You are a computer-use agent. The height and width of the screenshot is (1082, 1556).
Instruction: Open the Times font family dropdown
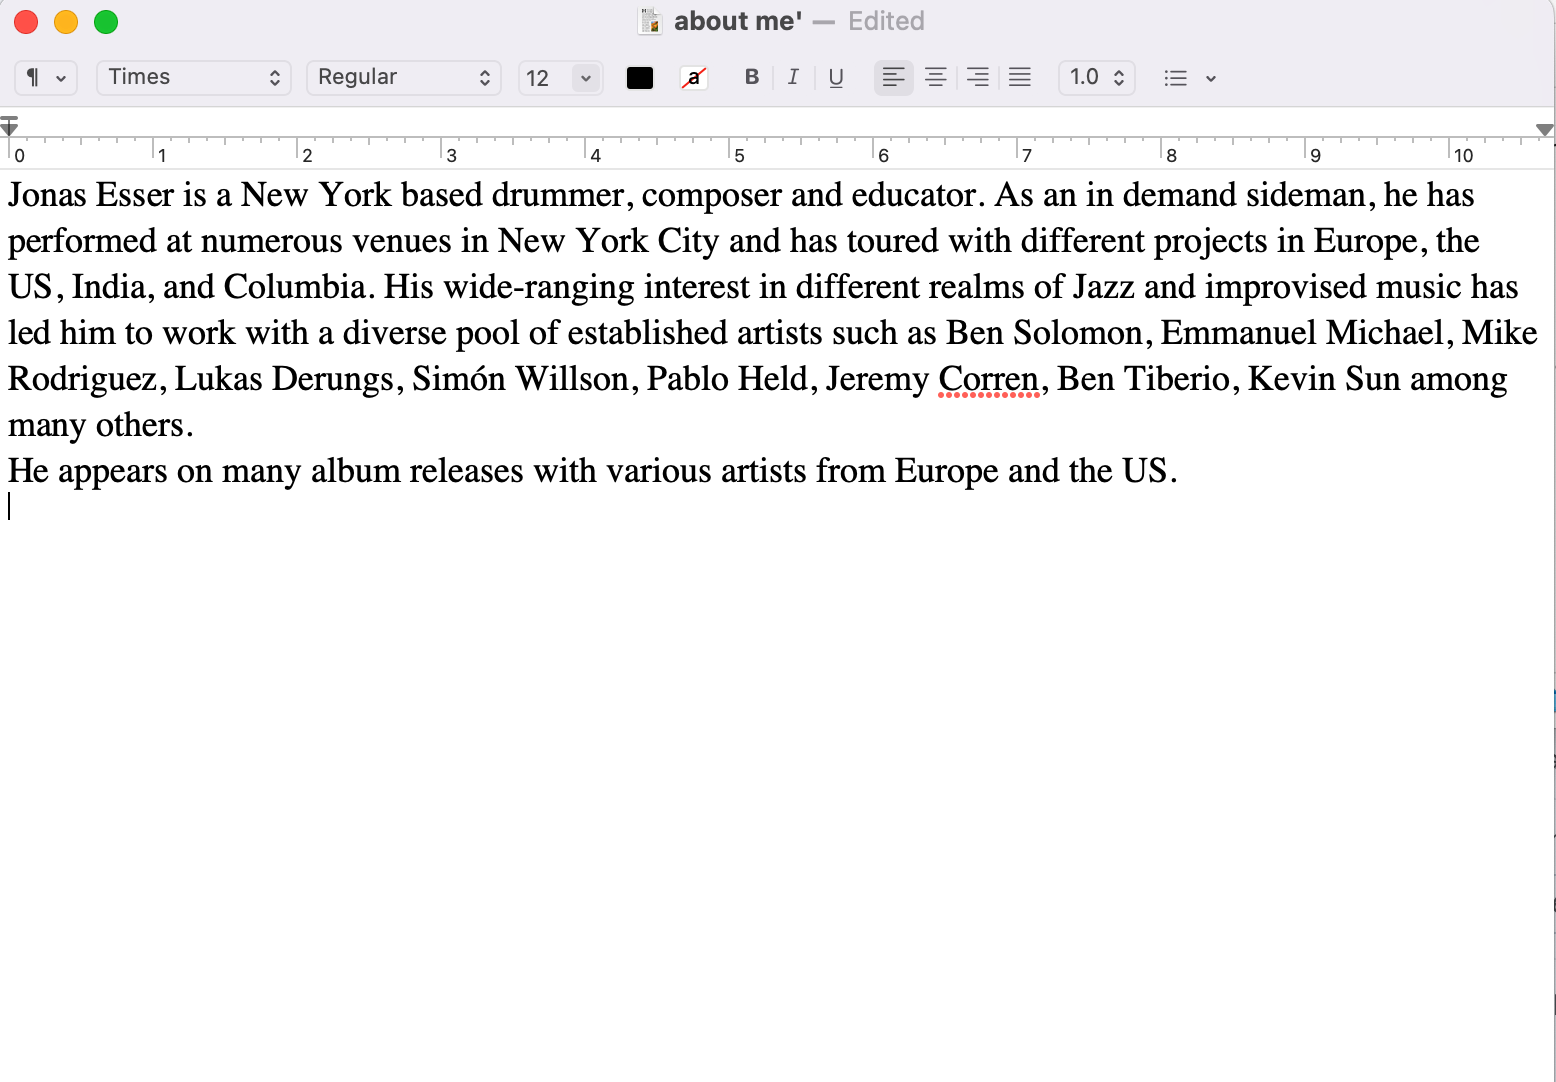coord(193,78)
